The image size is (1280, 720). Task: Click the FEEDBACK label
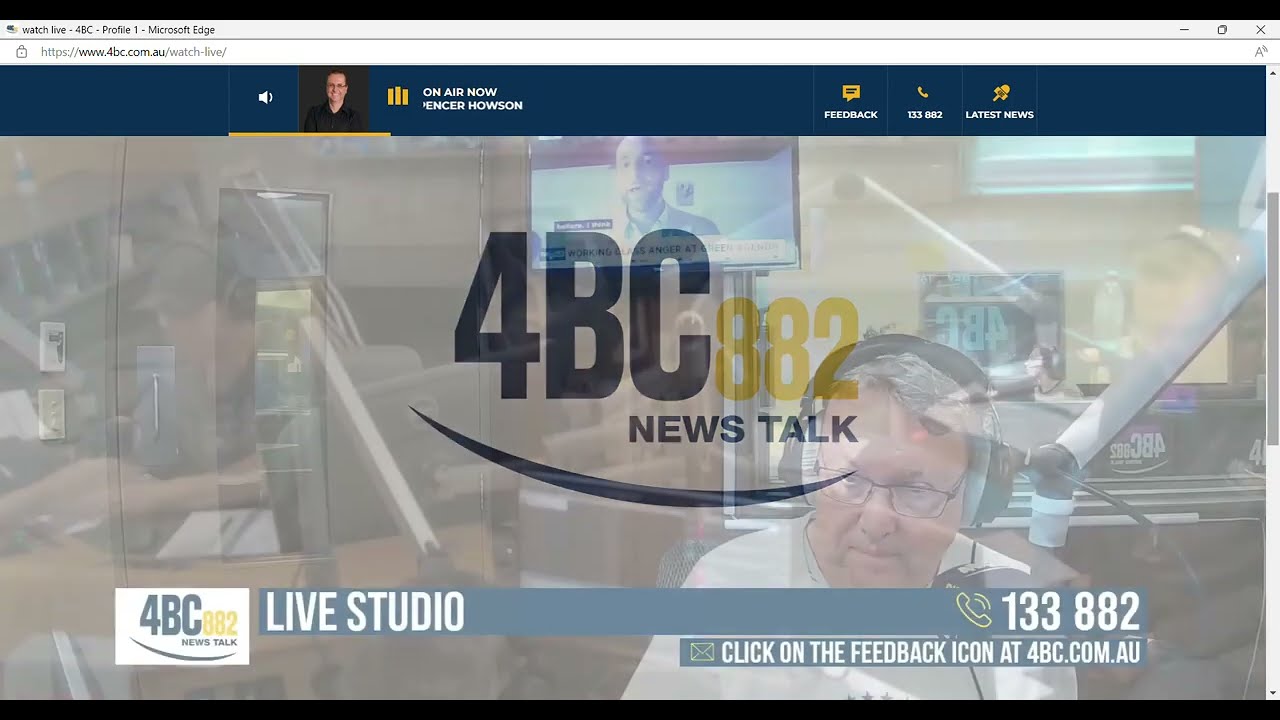(851, 115)
